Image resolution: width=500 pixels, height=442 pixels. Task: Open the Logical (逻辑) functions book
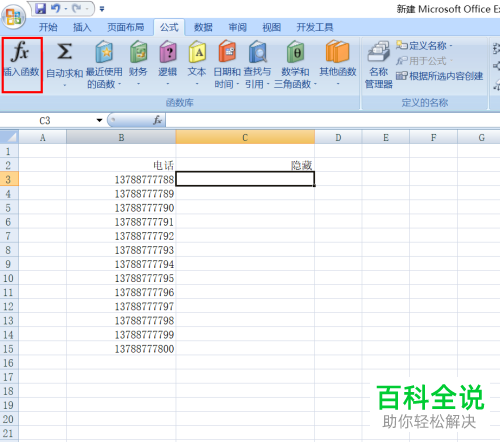[x=167, y=64]
